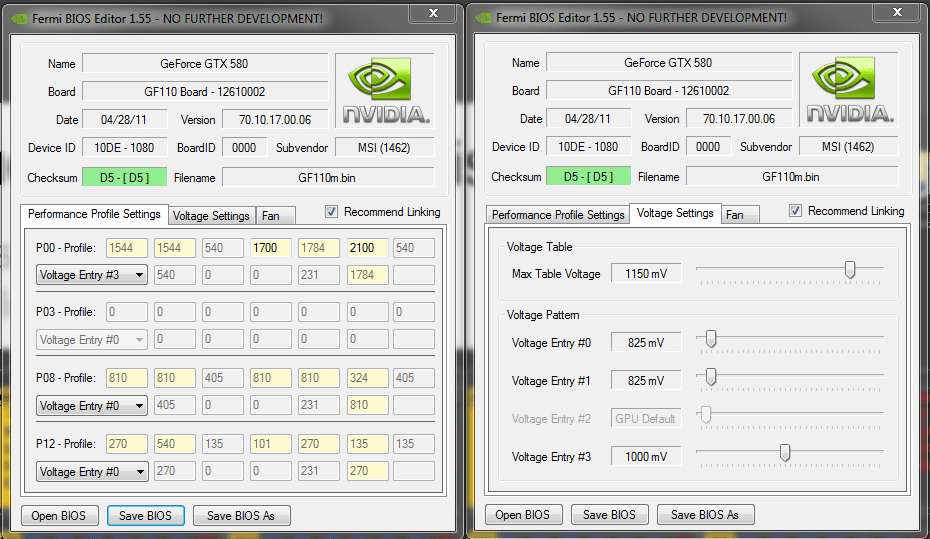Open the Fan tab in right window

pos(740,215)
